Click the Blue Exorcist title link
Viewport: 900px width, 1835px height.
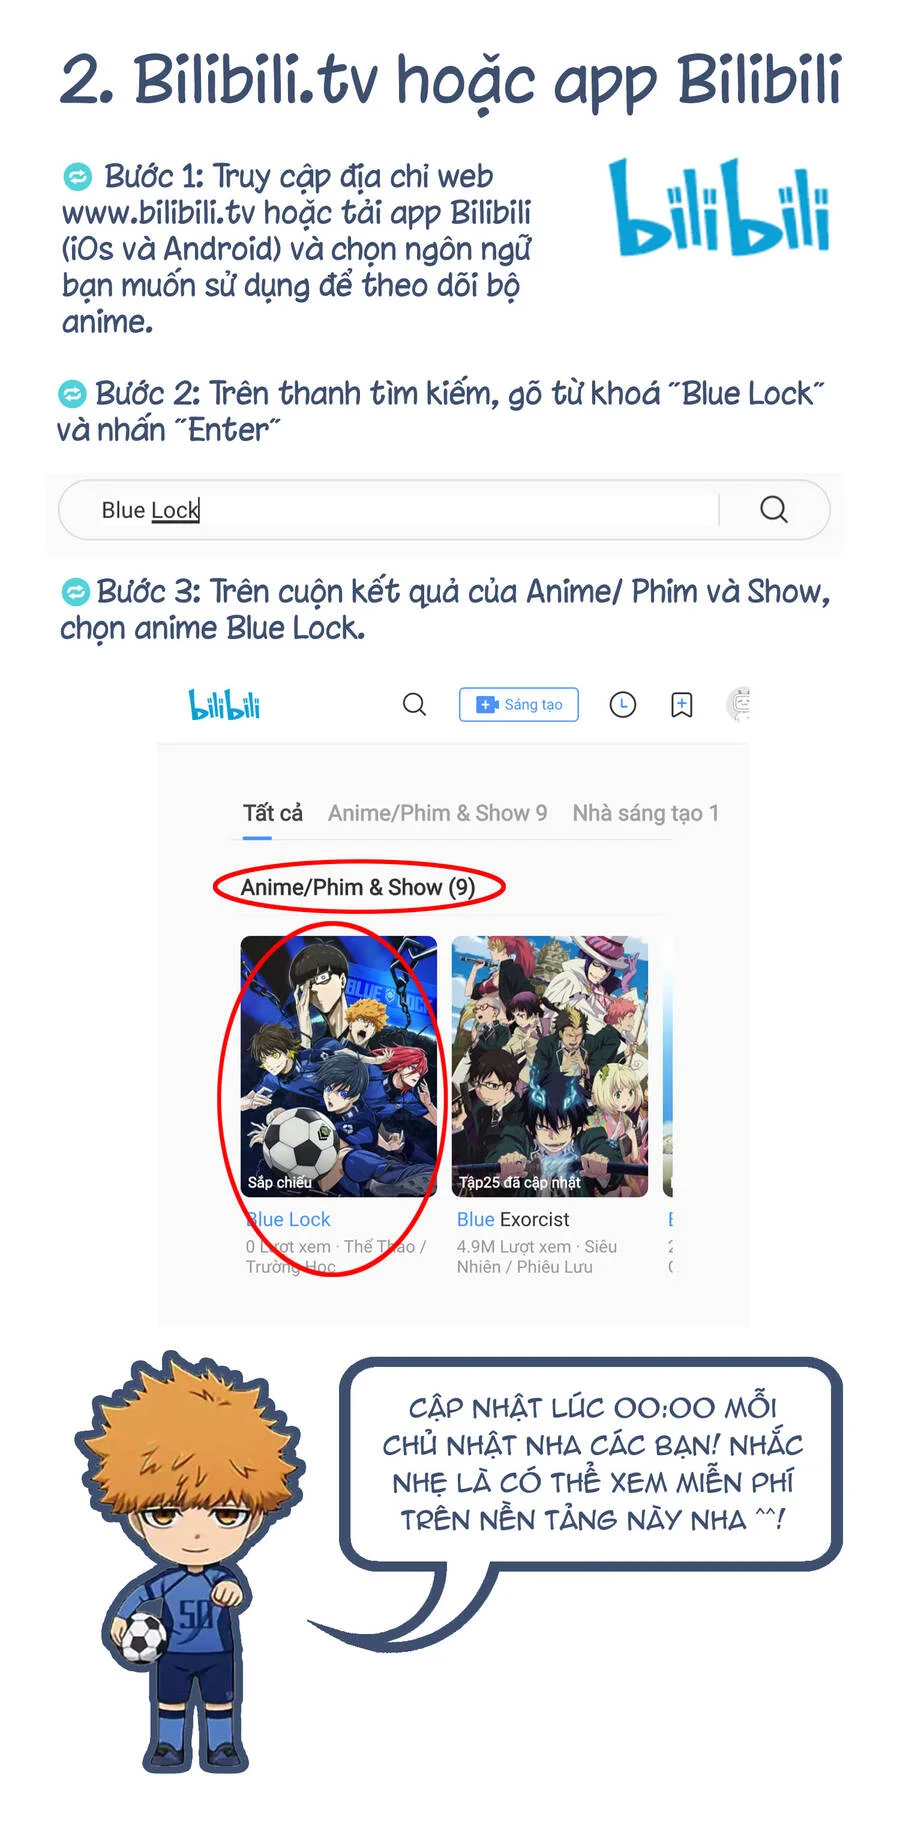[x=513, y=1219]
